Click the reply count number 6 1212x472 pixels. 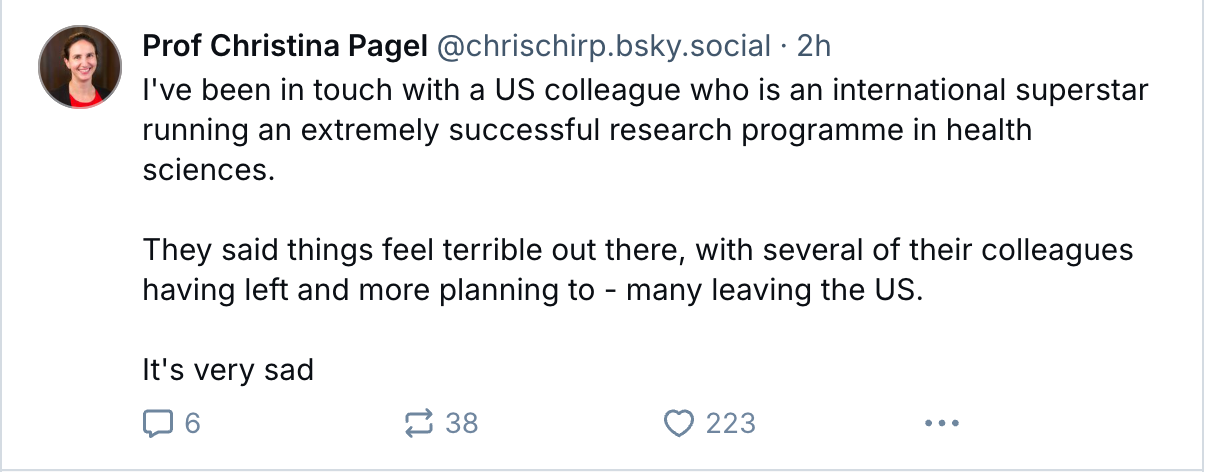coord(192,423)
